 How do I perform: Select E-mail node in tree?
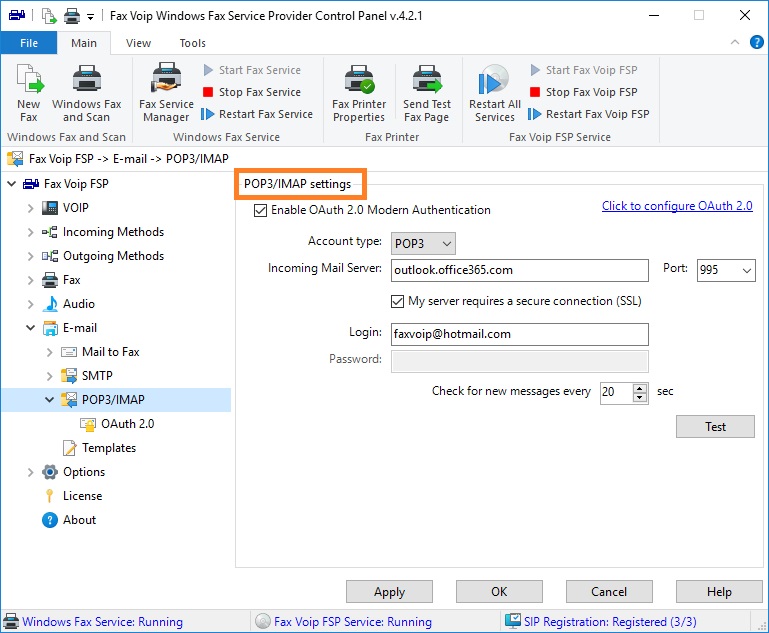pyautogui.click(x=80, y=328)
